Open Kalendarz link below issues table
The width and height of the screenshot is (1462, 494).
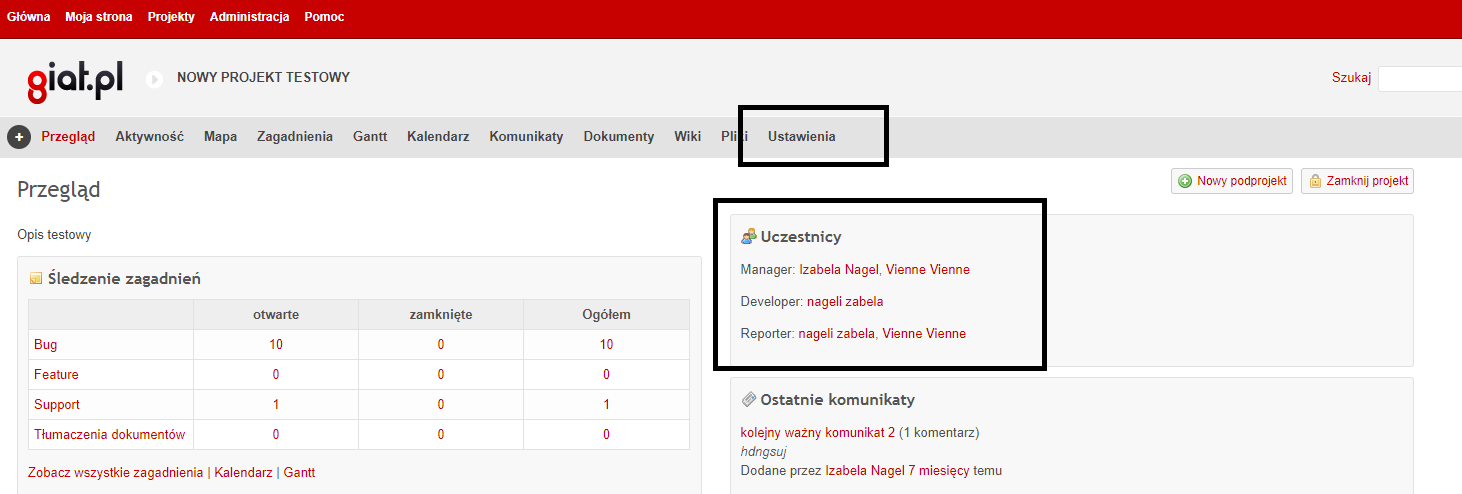[x=243, y=472]
